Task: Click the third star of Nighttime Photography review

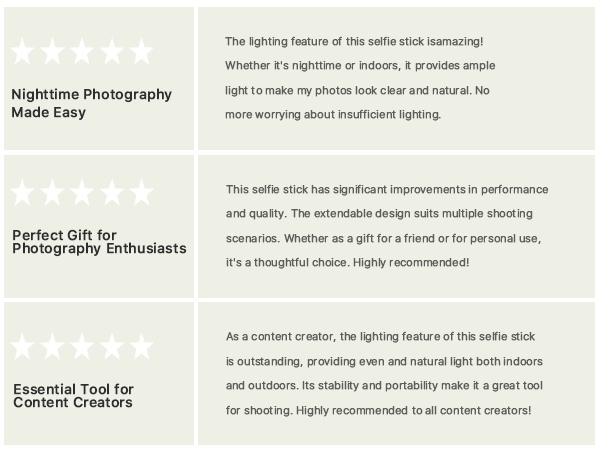Action: coord(83,52)
